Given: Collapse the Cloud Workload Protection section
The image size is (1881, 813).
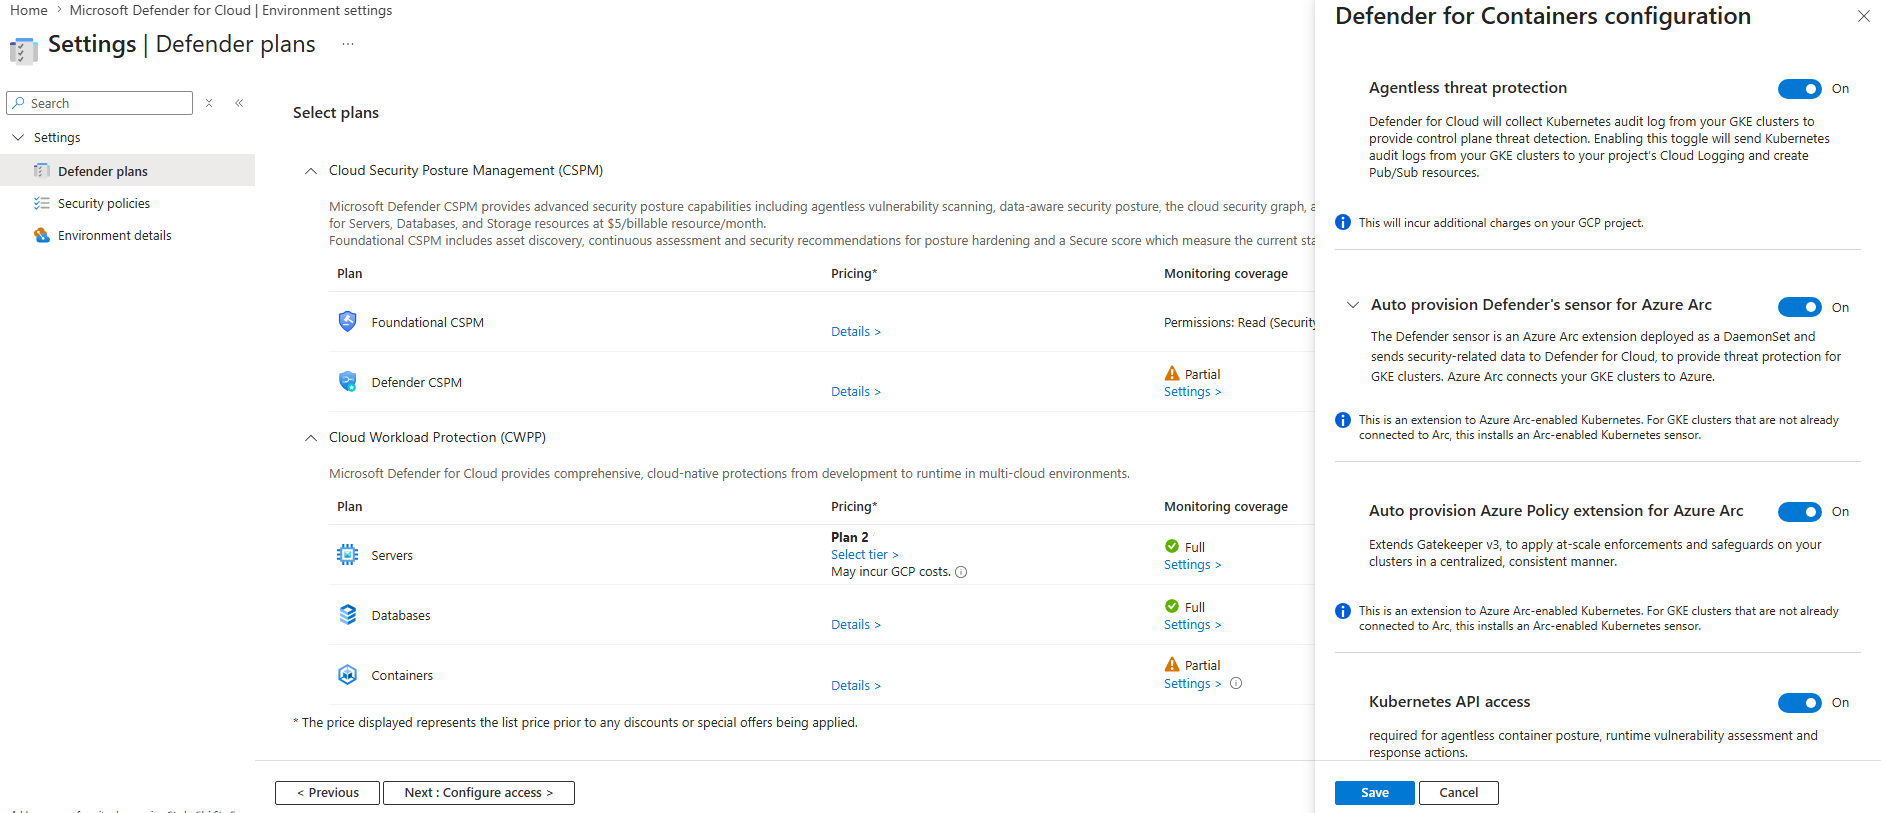Looking at the screenshot, I should click(311, 438).
